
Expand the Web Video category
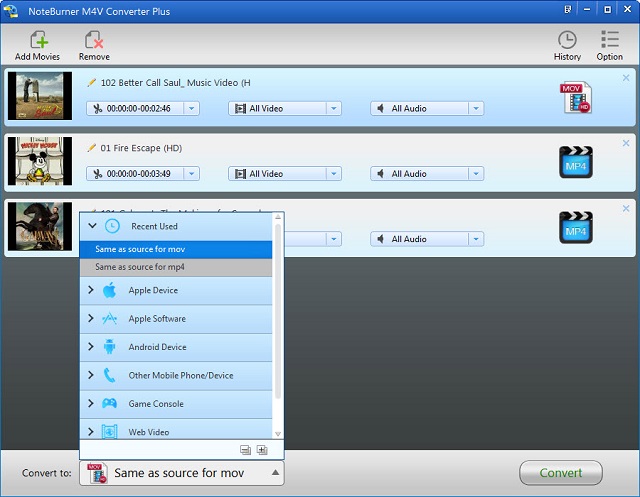click(x=91, y=431)
